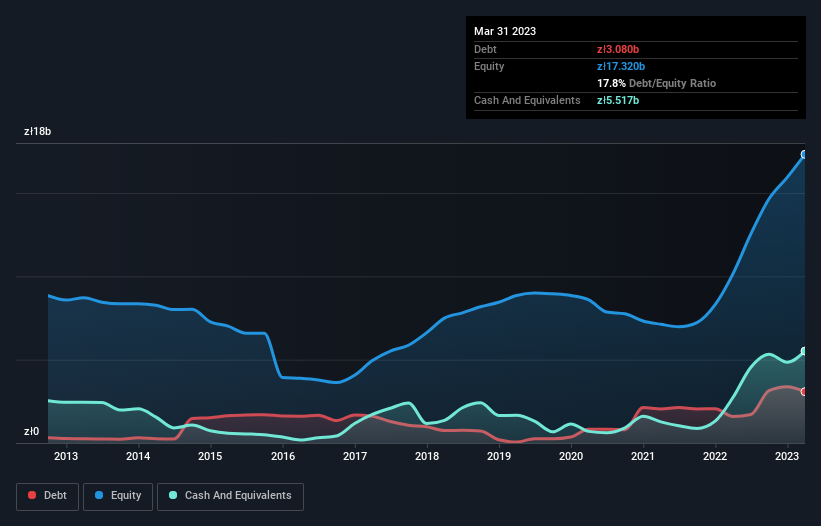Click the blue Equity endpoint marker
Image resolution: width=821 pixels, height=526 pixels.
tap(804, 154)
